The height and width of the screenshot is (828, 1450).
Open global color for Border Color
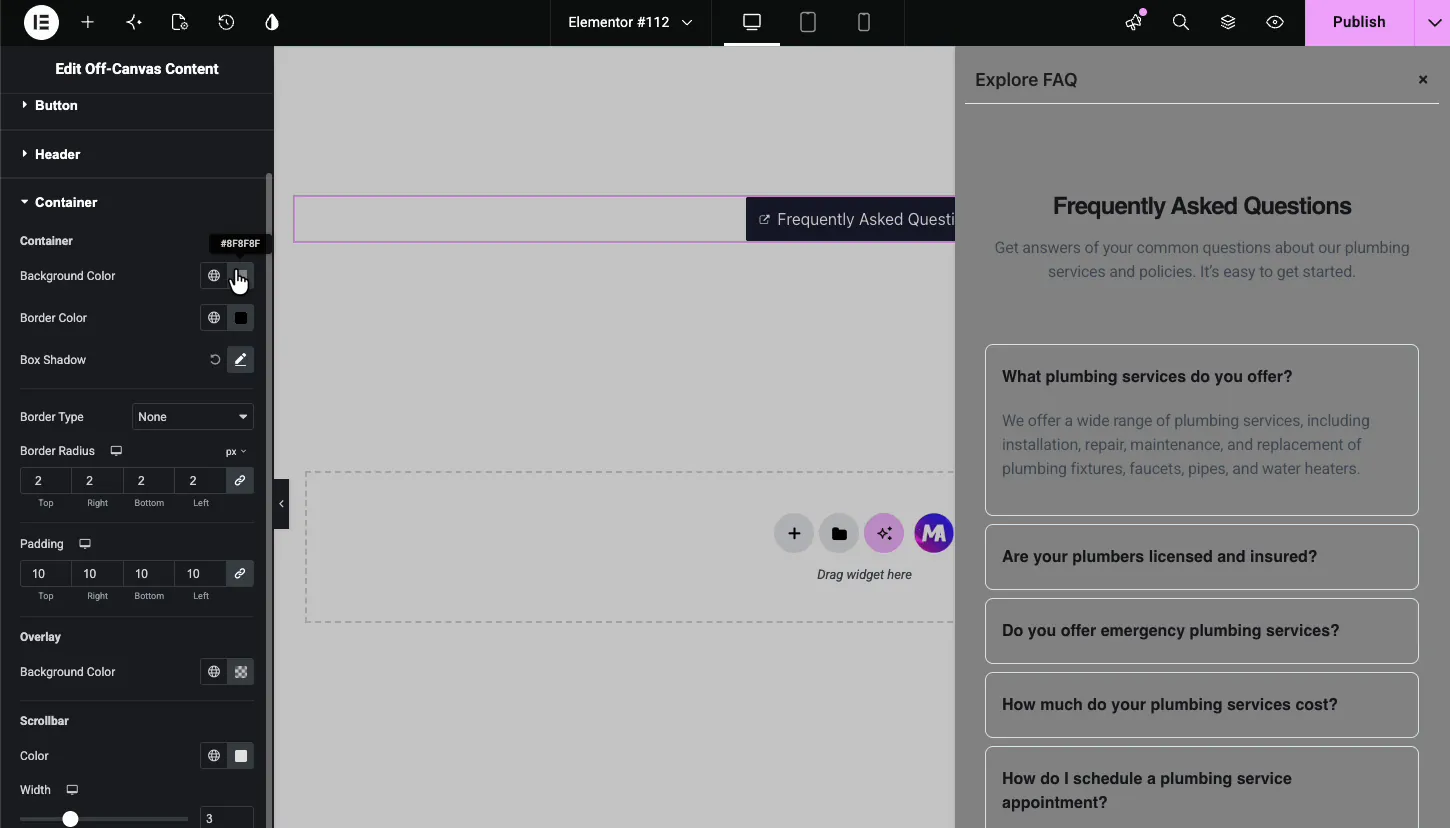coord(214,318)
